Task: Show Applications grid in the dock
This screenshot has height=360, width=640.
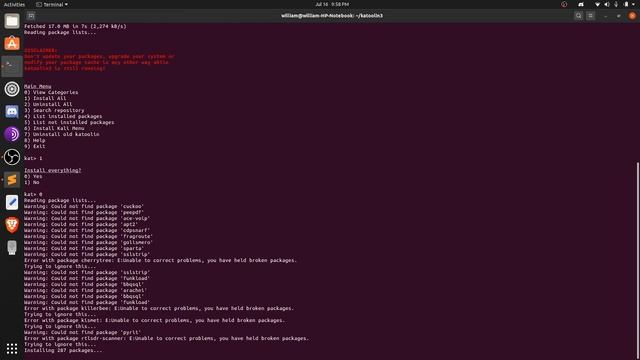Action: click(x=12, y=348)
